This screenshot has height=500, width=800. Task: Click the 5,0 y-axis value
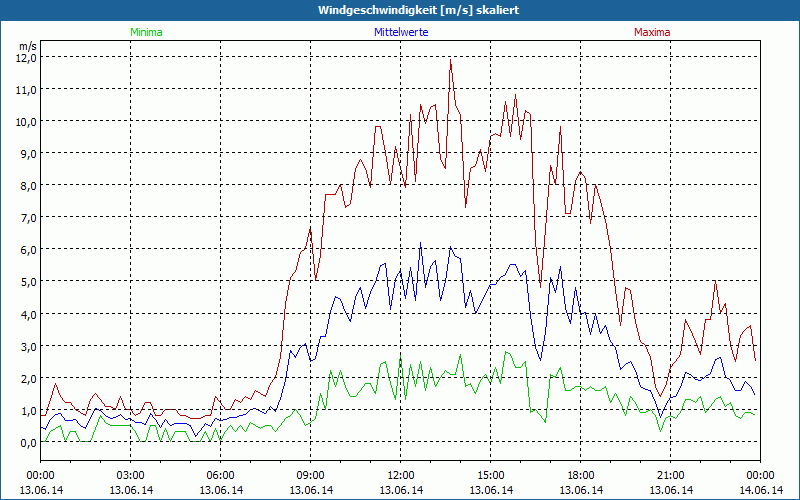click(x=28, y=282)
